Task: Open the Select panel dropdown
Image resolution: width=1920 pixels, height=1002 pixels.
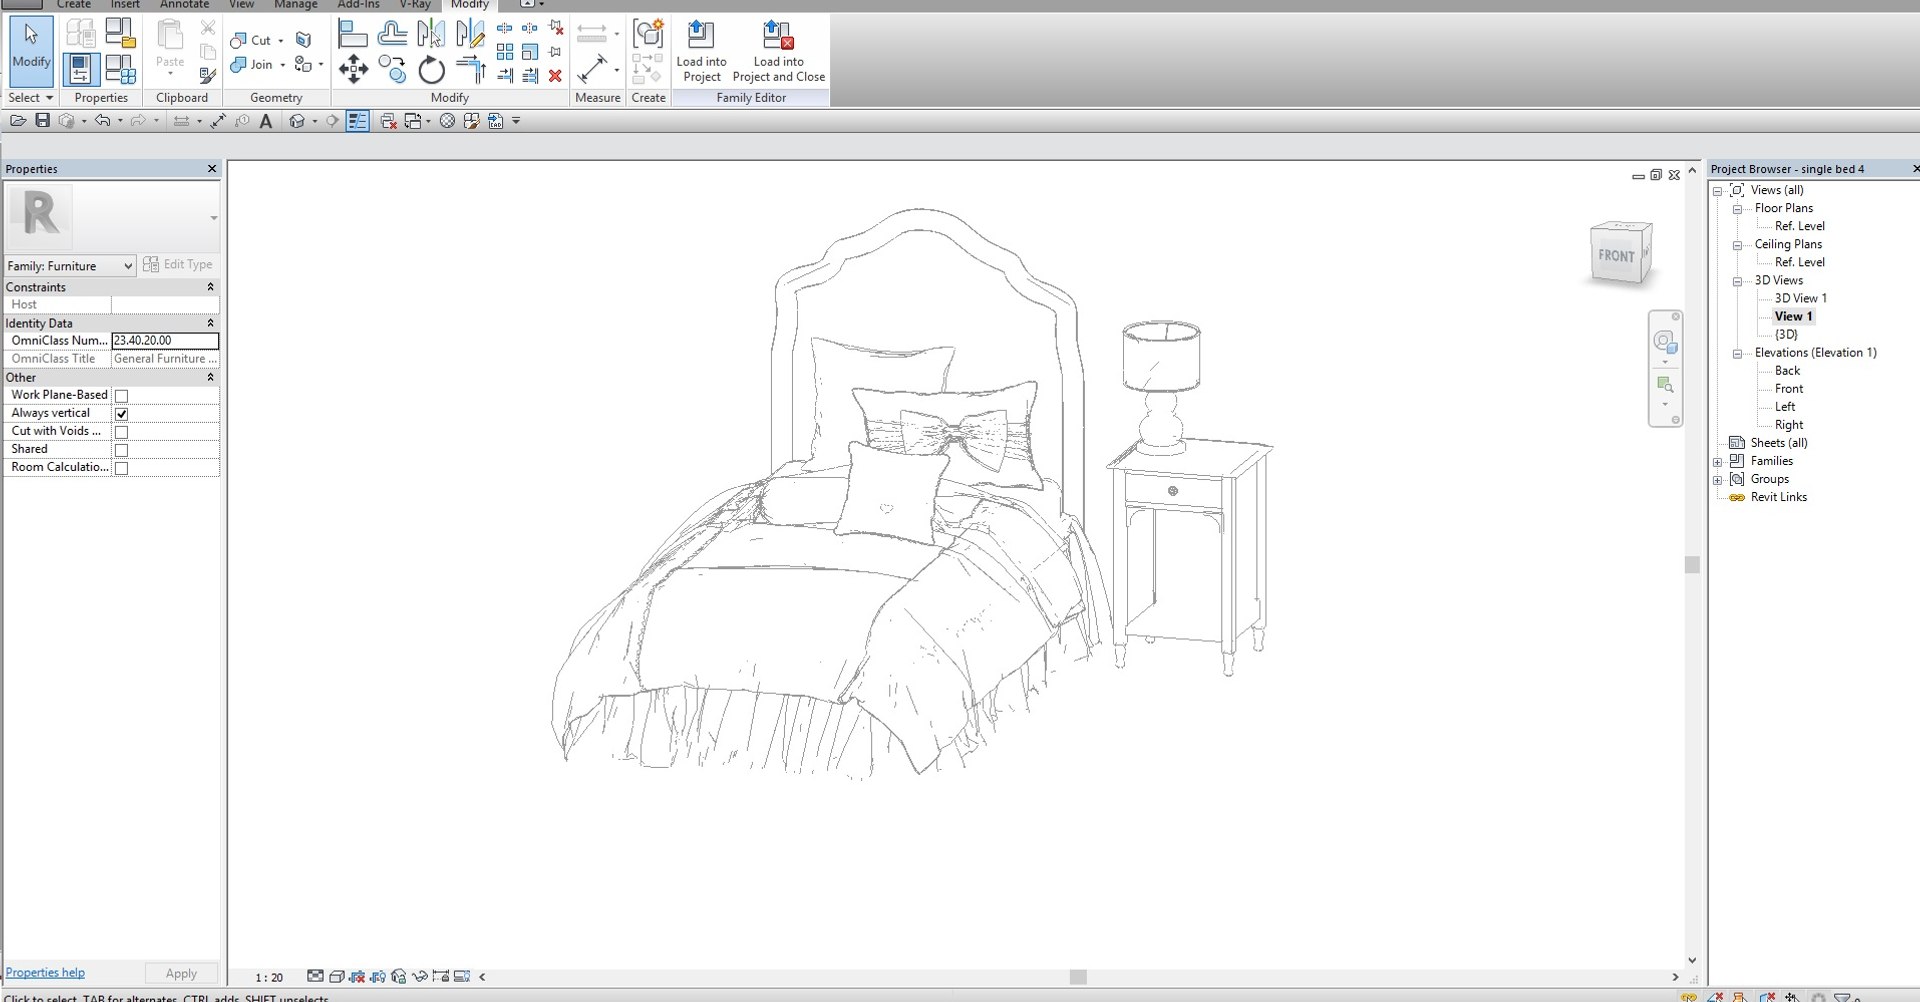Action: pos(30,98)
